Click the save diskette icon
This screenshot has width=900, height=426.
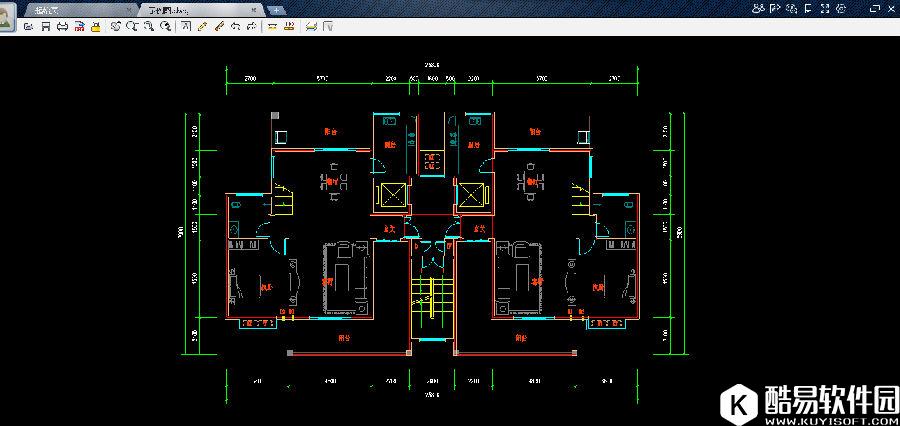46,26
